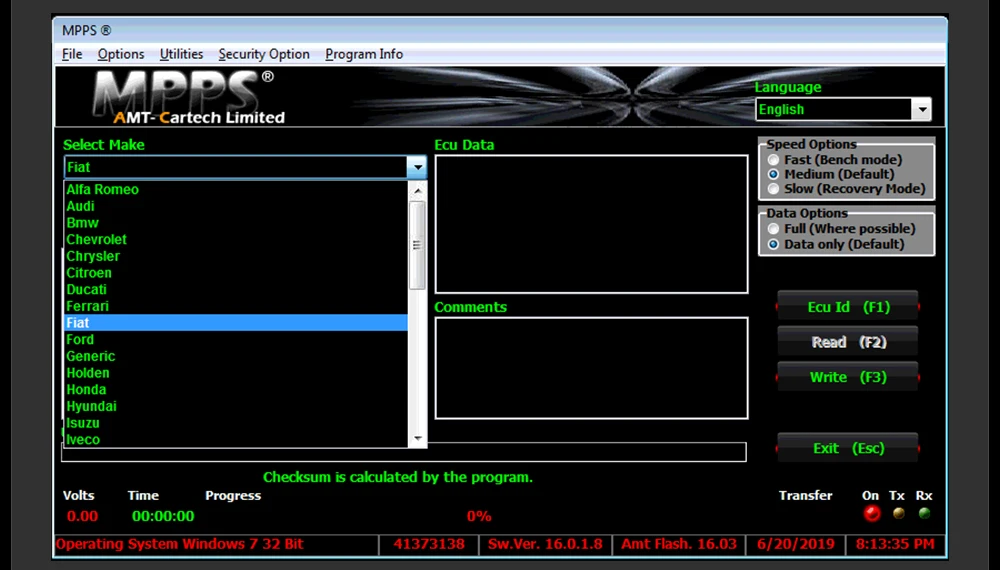Click the Amt Flash. 16.03 status entry
1000x570 pixels.
679,544
